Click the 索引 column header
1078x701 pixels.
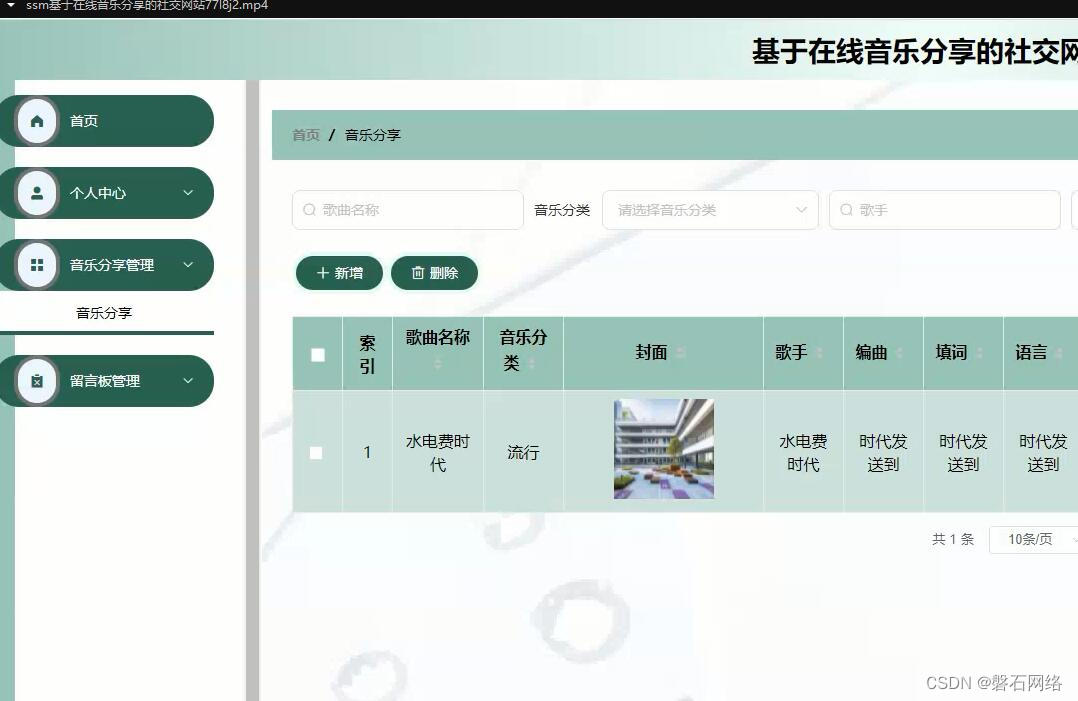[367, 354]
